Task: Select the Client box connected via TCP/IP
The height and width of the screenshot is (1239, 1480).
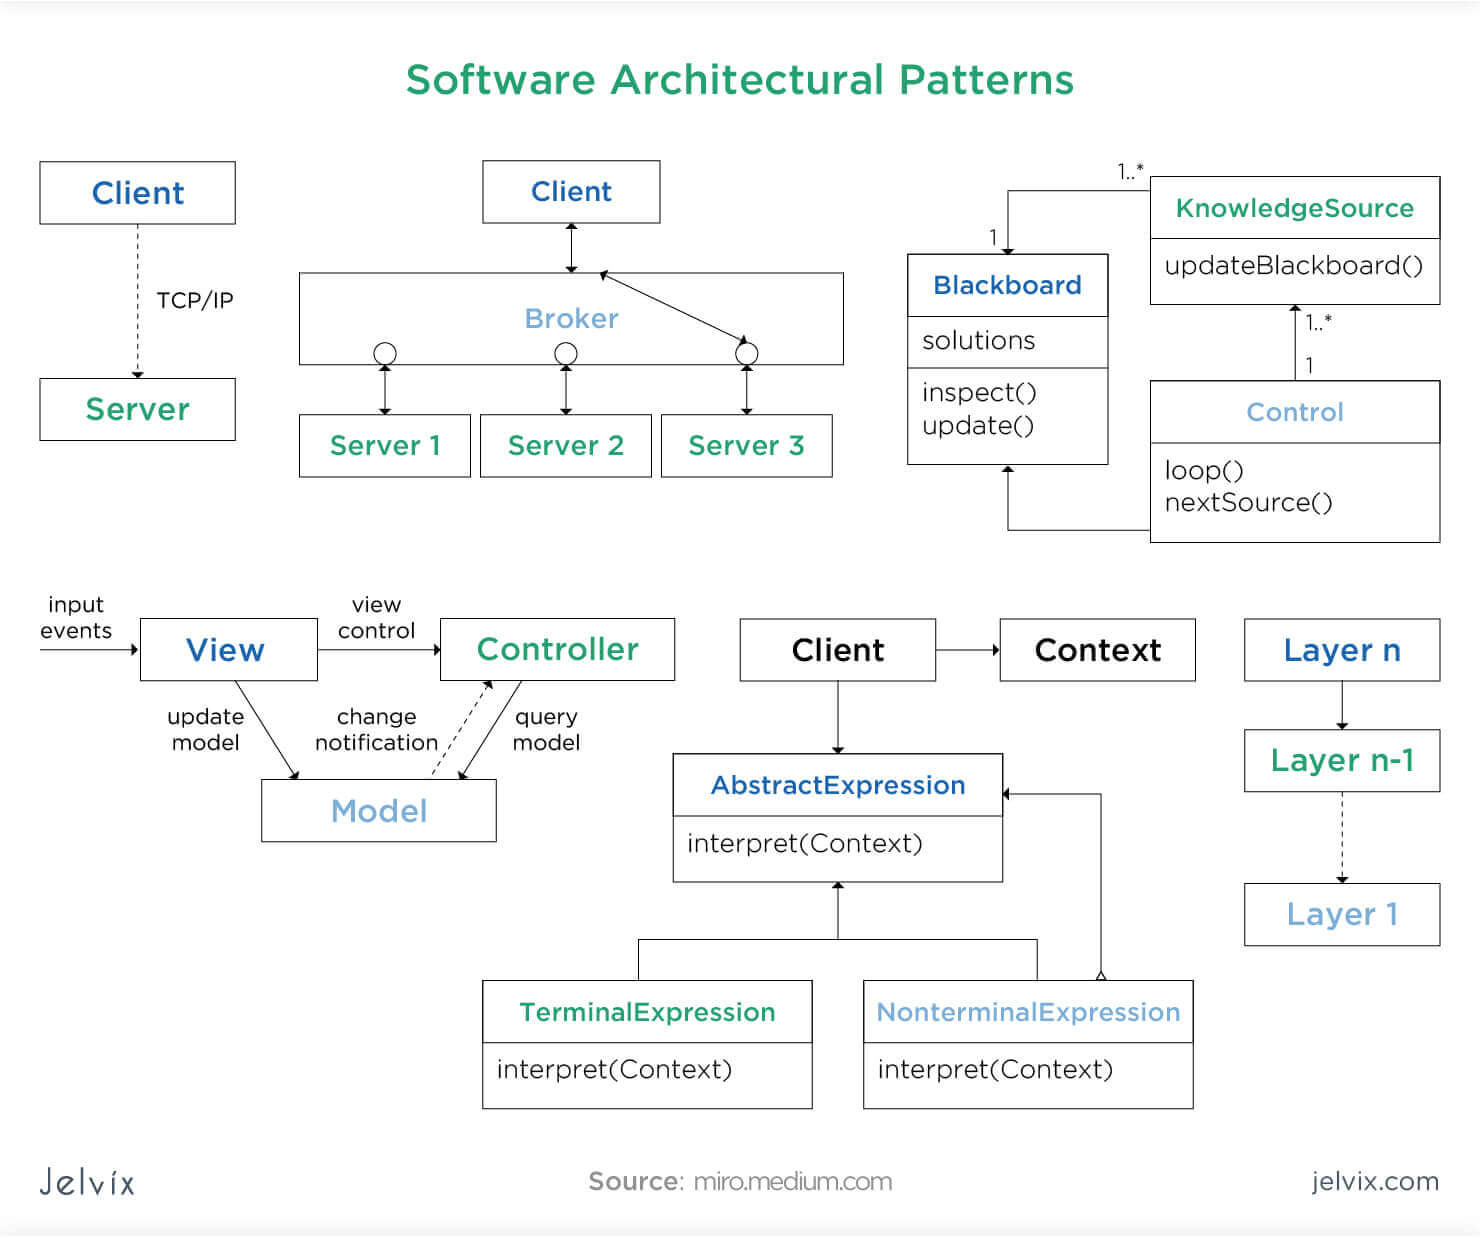Action: click(136, 192)
